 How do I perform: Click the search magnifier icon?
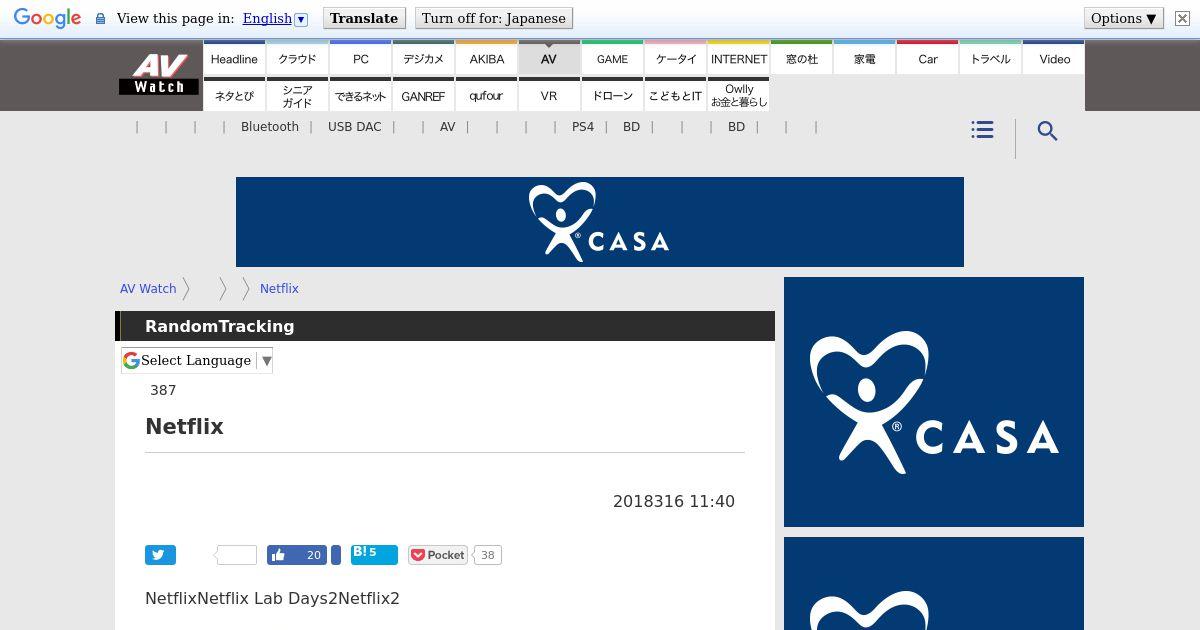1047,131
